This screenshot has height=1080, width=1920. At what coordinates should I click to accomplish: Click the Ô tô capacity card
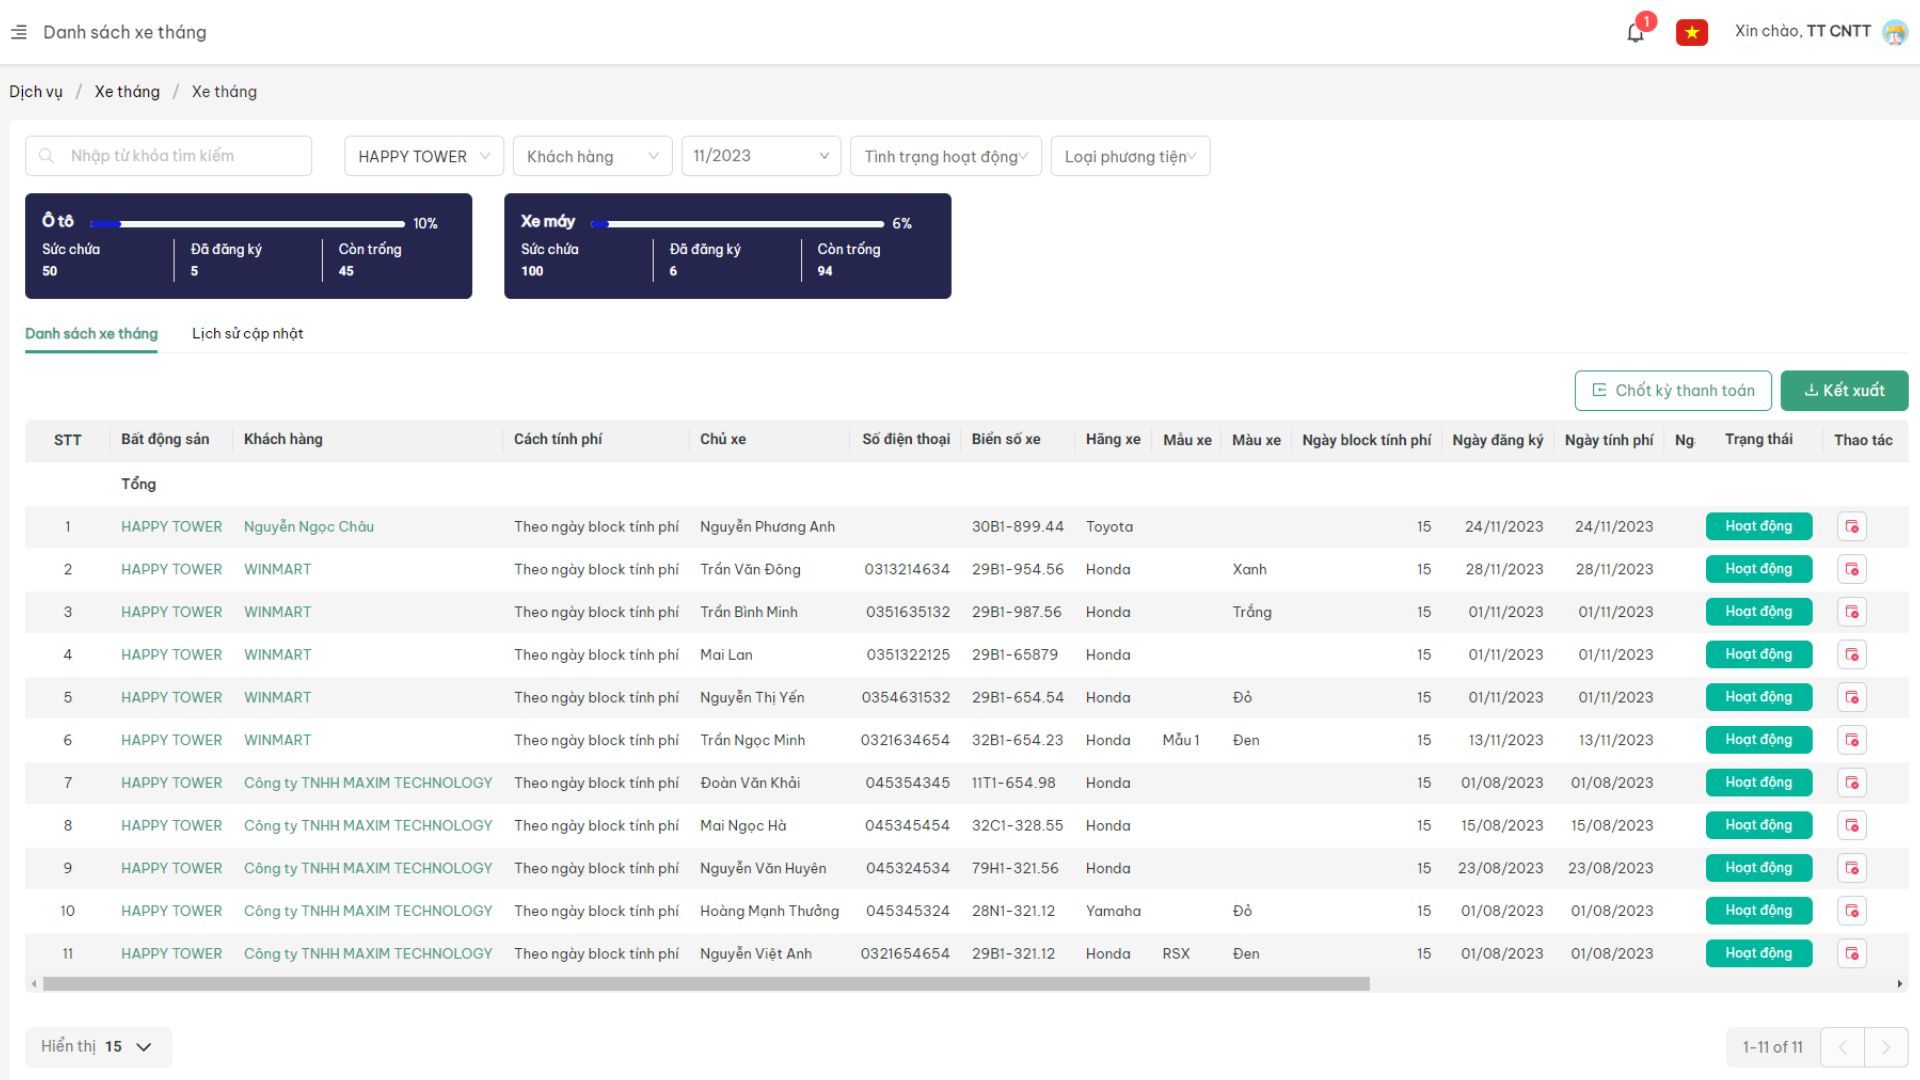tap(248, 246)
